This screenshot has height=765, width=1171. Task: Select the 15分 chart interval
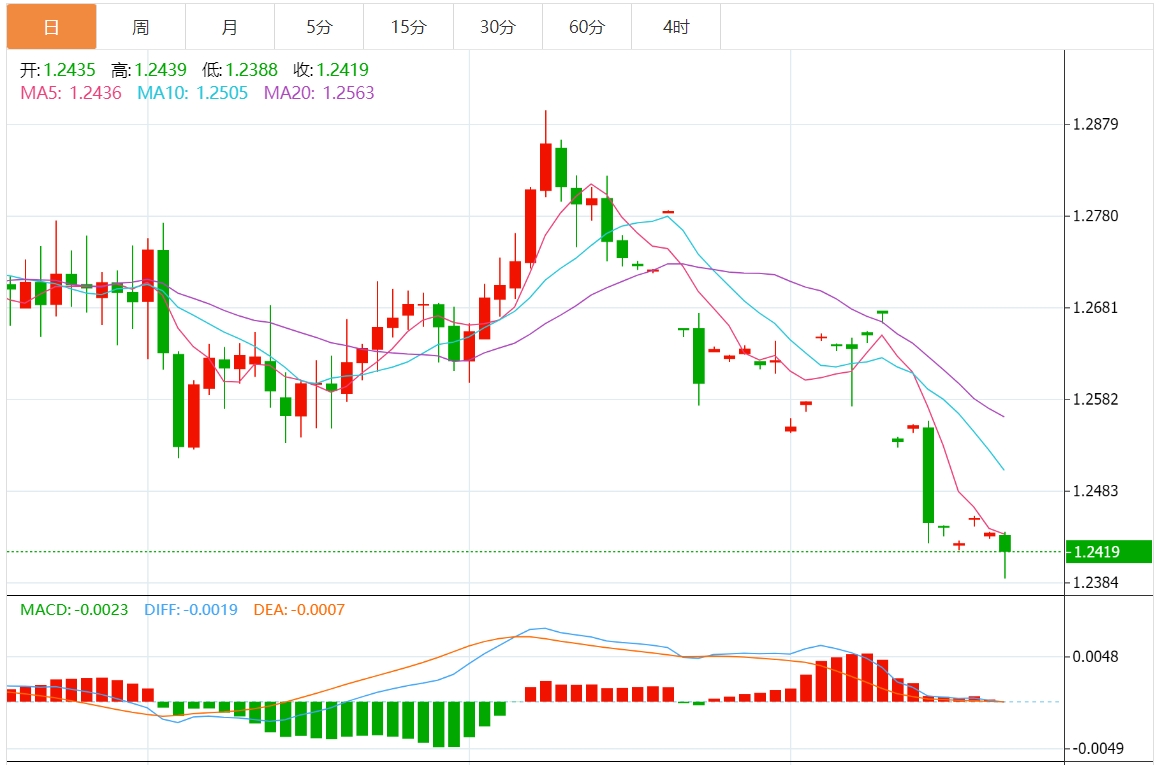(x=408, y=27)
